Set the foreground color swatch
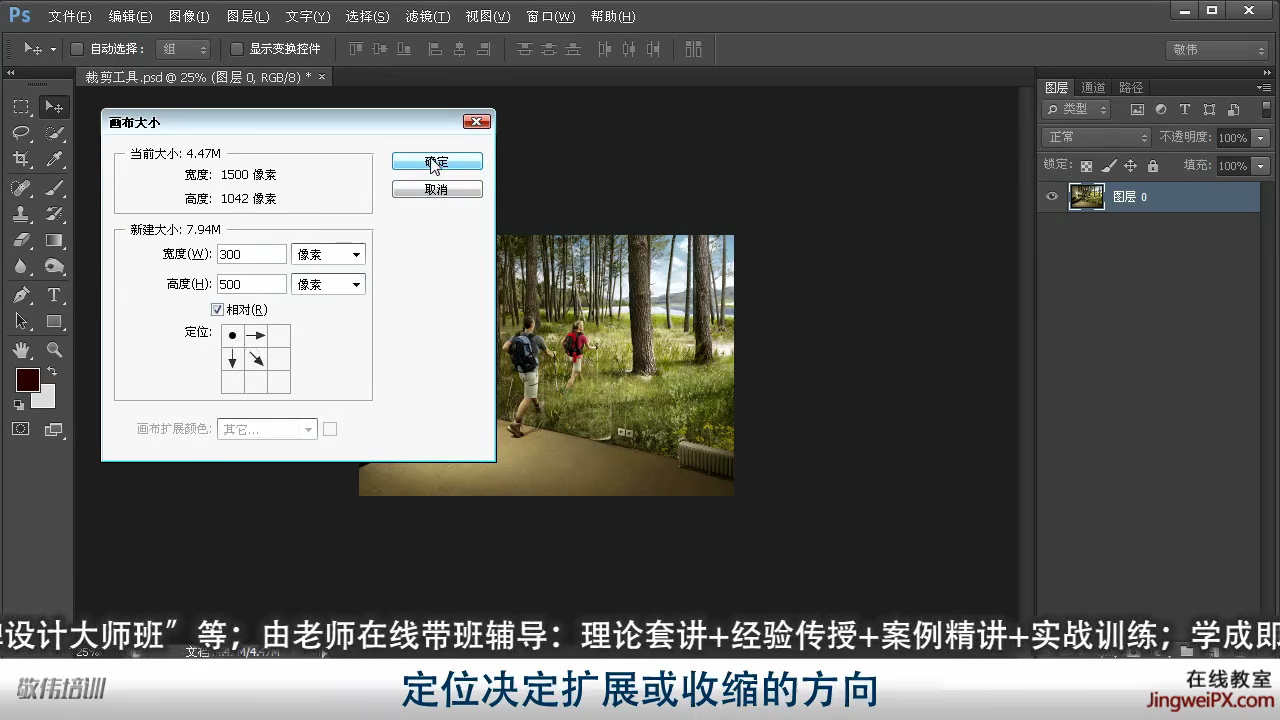The width and height of the screenshot is (1280, 720). (27, 380)
